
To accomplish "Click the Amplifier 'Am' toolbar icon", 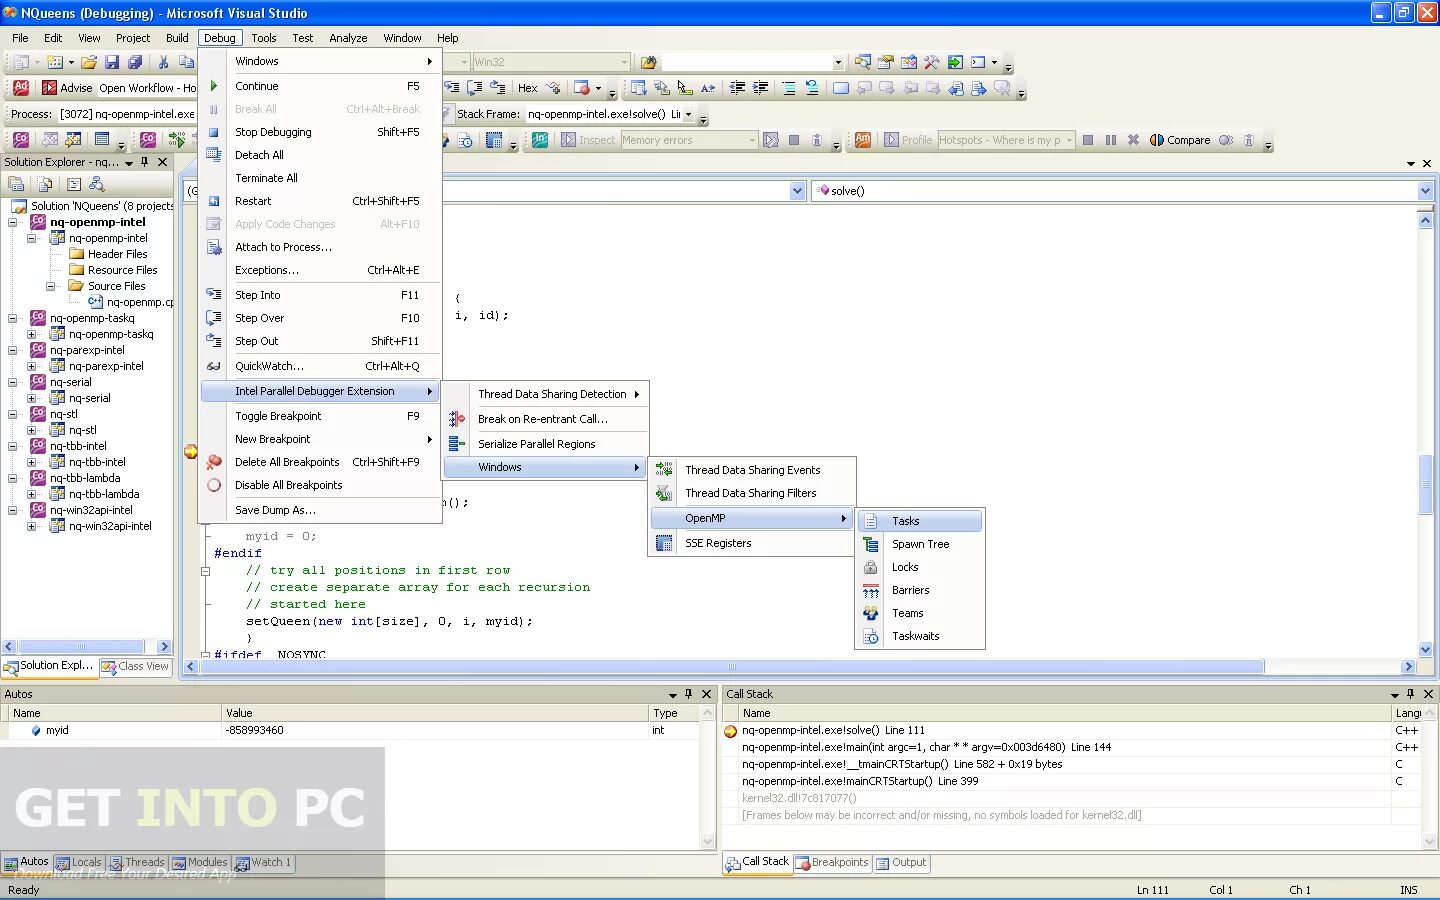I will coord(863,140).
